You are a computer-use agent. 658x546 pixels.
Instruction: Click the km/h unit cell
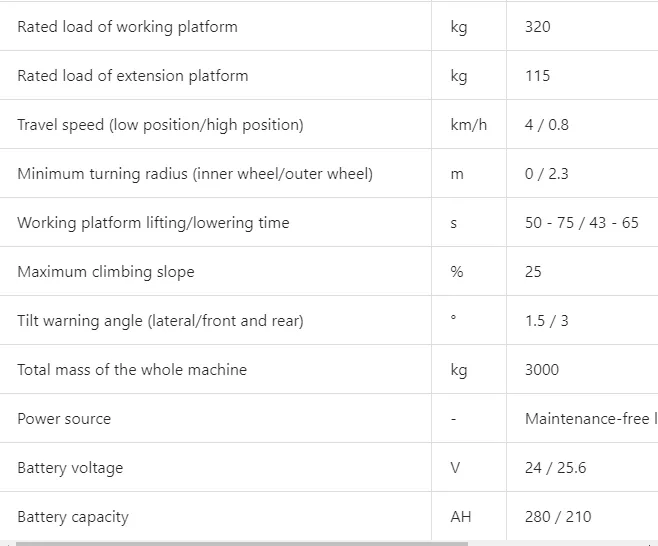click(x=468, y=125)
